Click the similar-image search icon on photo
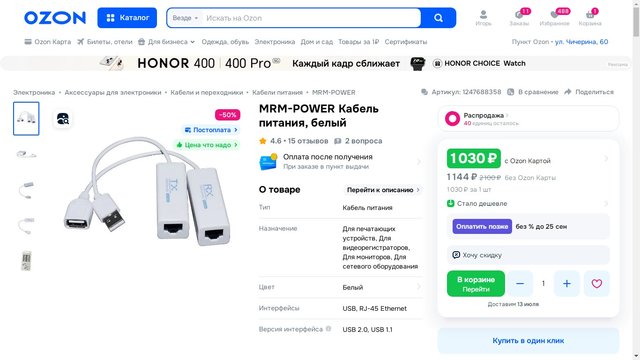The image size is (640, 360). (x=63, y=119)
